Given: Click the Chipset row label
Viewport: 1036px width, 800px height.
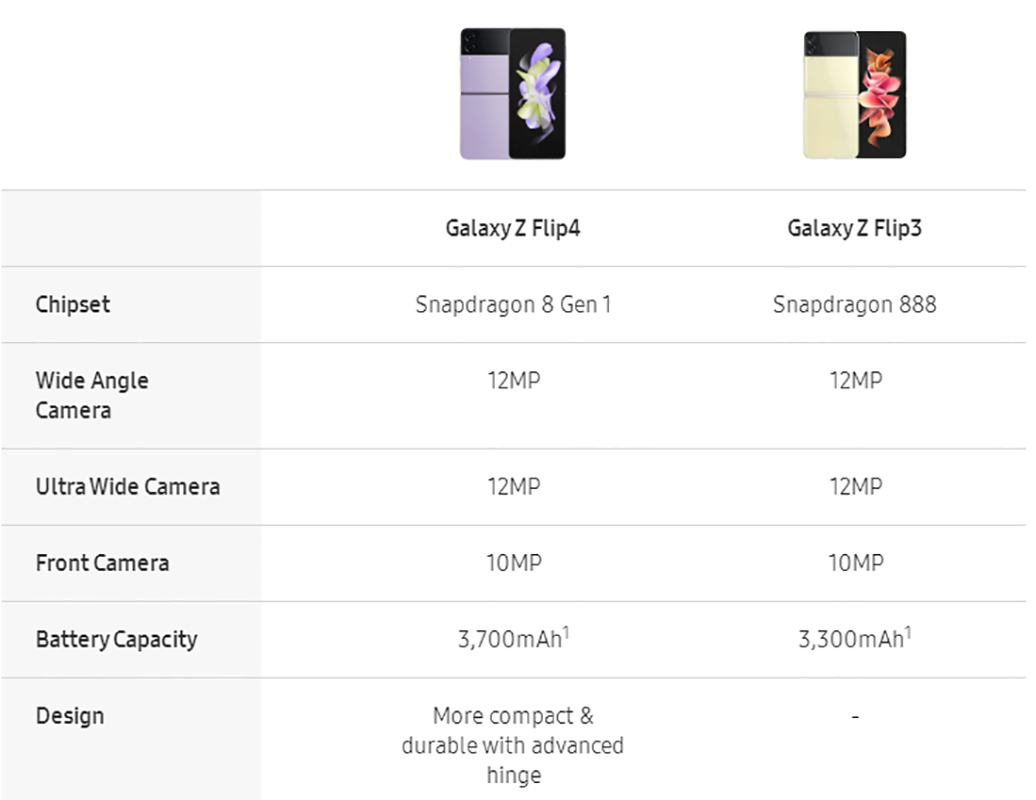Looking at the screenshot, I should tap(73, 305).
